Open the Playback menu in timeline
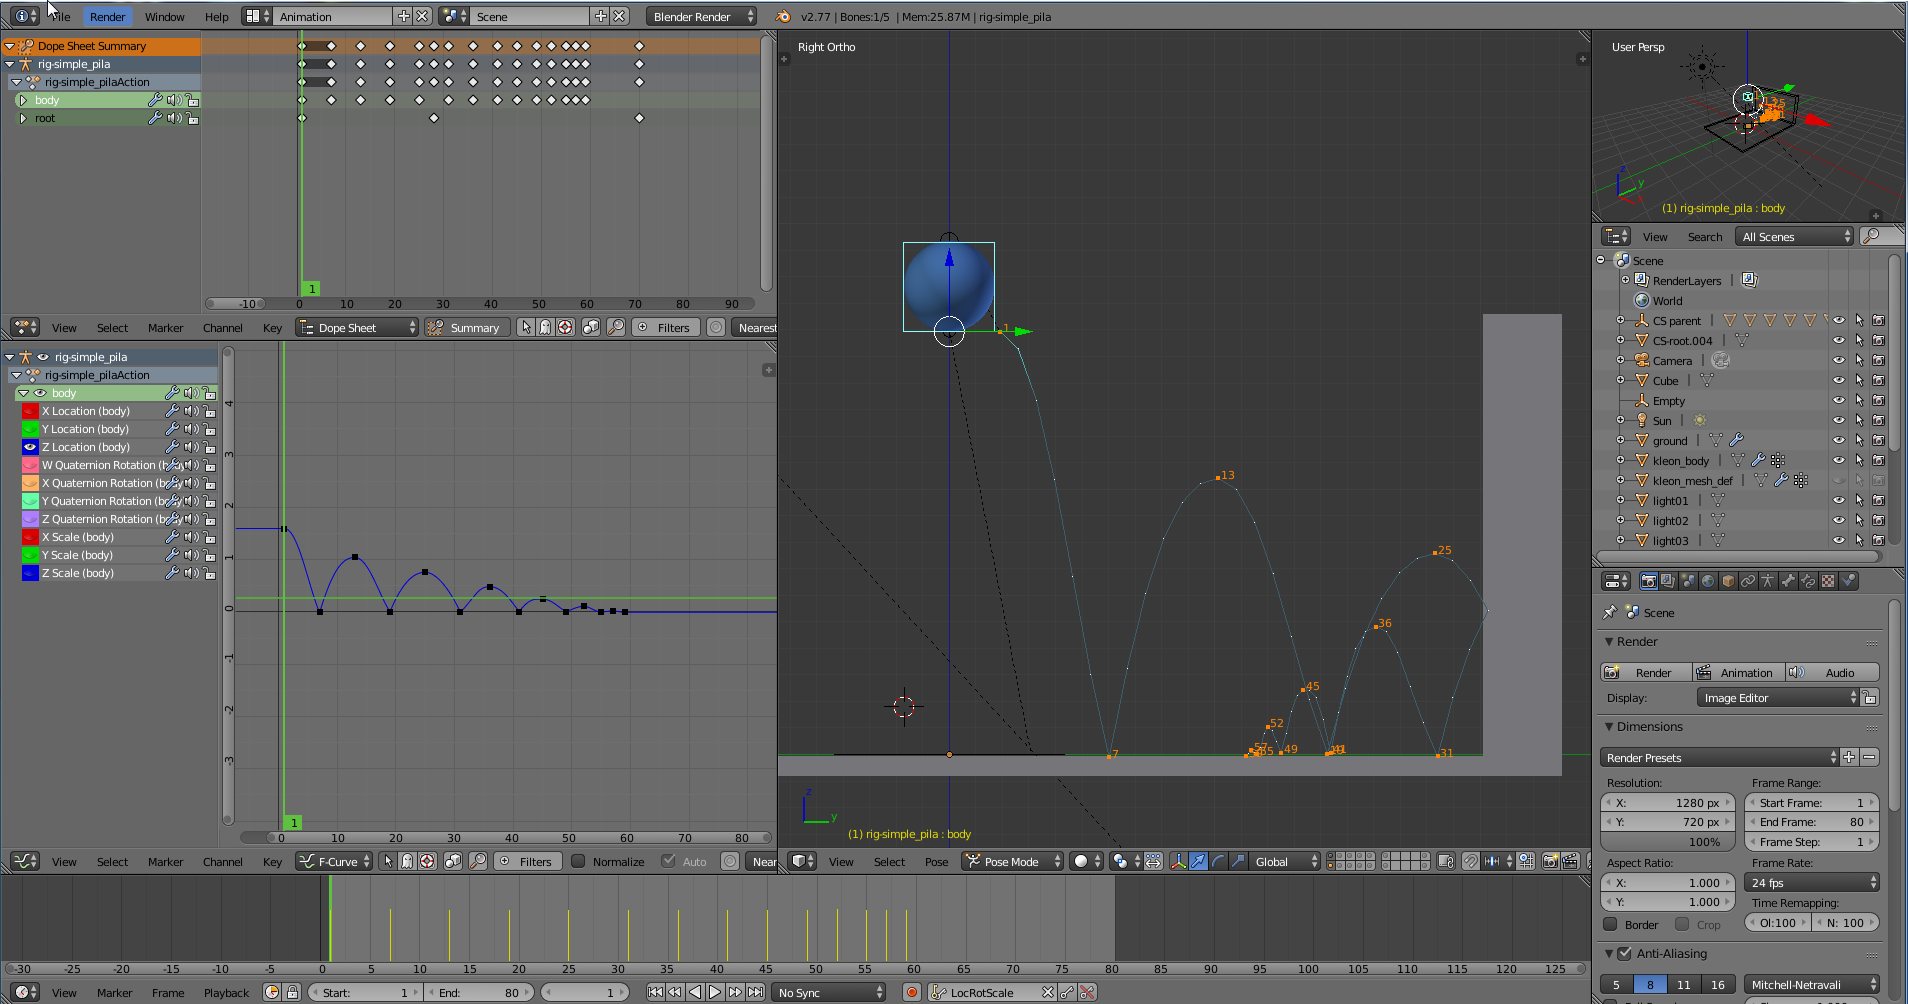1908x1004 pixels. tap(226, 992)
